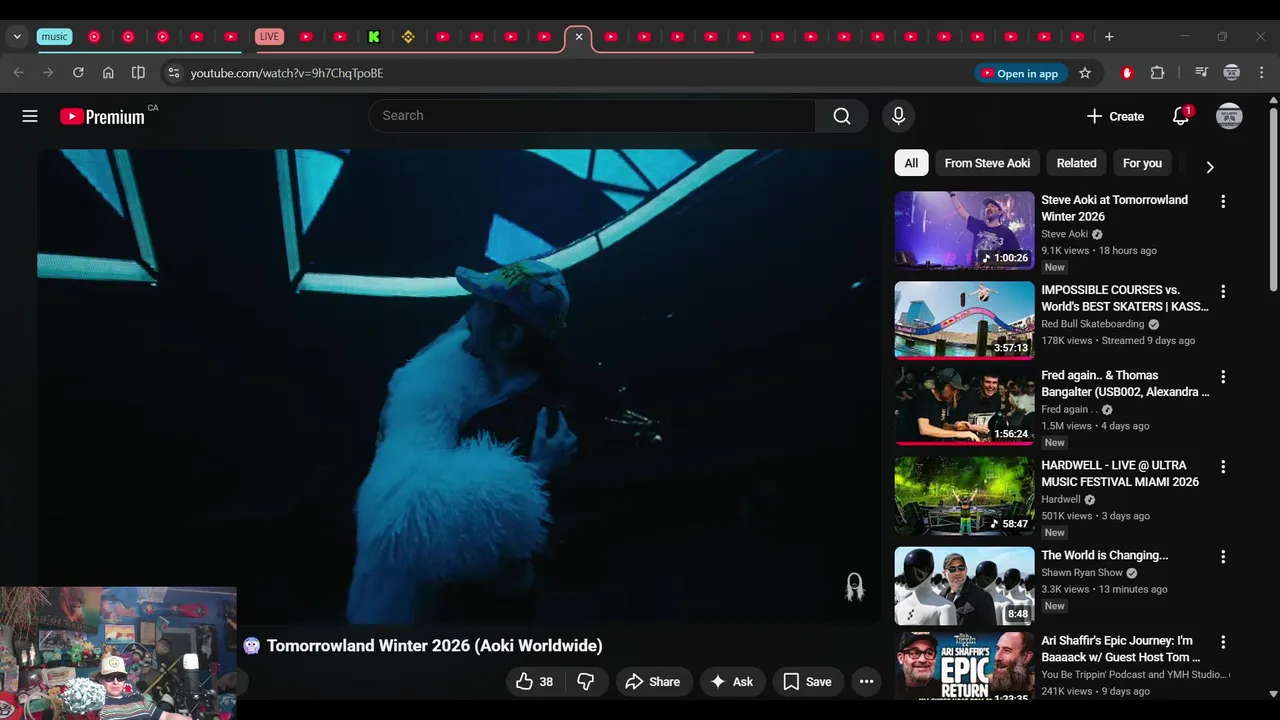
Task: Open Chrome's three-dot menu
Action: tap(1261, 73)
